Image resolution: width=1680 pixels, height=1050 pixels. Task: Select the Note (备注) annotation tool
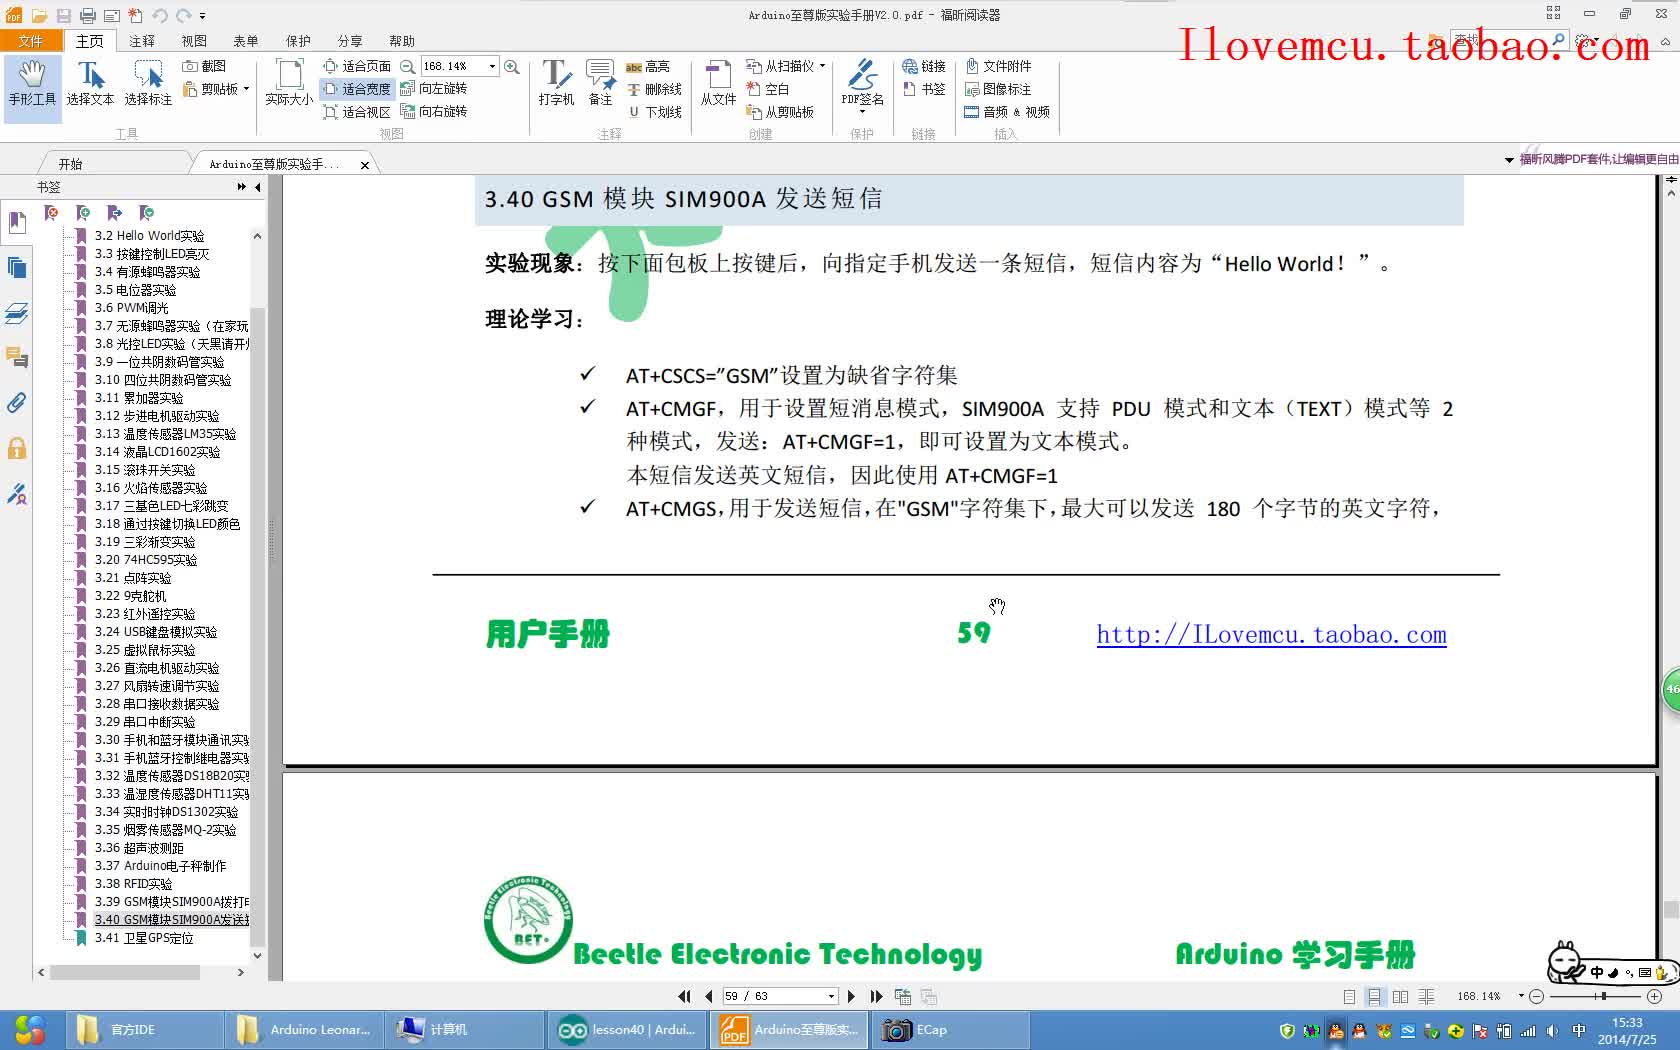pyautogui.click(x=600, y=83)
